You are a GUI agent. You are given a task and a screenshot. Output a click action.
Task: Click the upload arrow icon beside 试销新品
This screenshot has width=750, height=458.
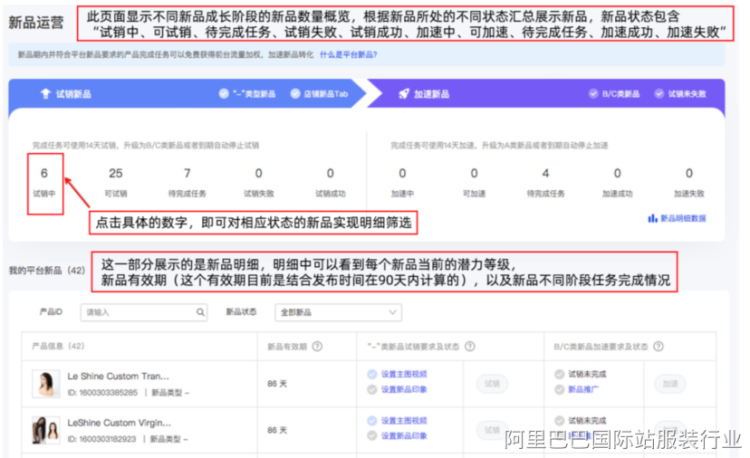tap(45, 93)
